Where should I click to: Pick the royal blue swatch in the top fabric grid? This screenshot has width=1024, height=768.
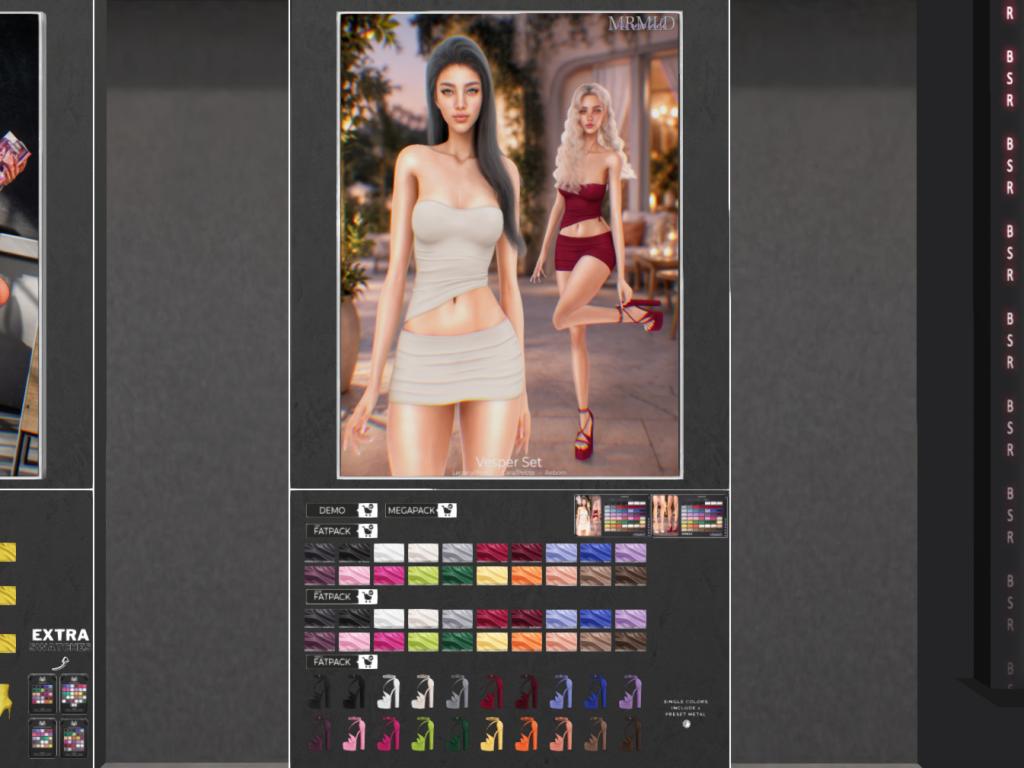pyautogui.click(x=596, y=553)
